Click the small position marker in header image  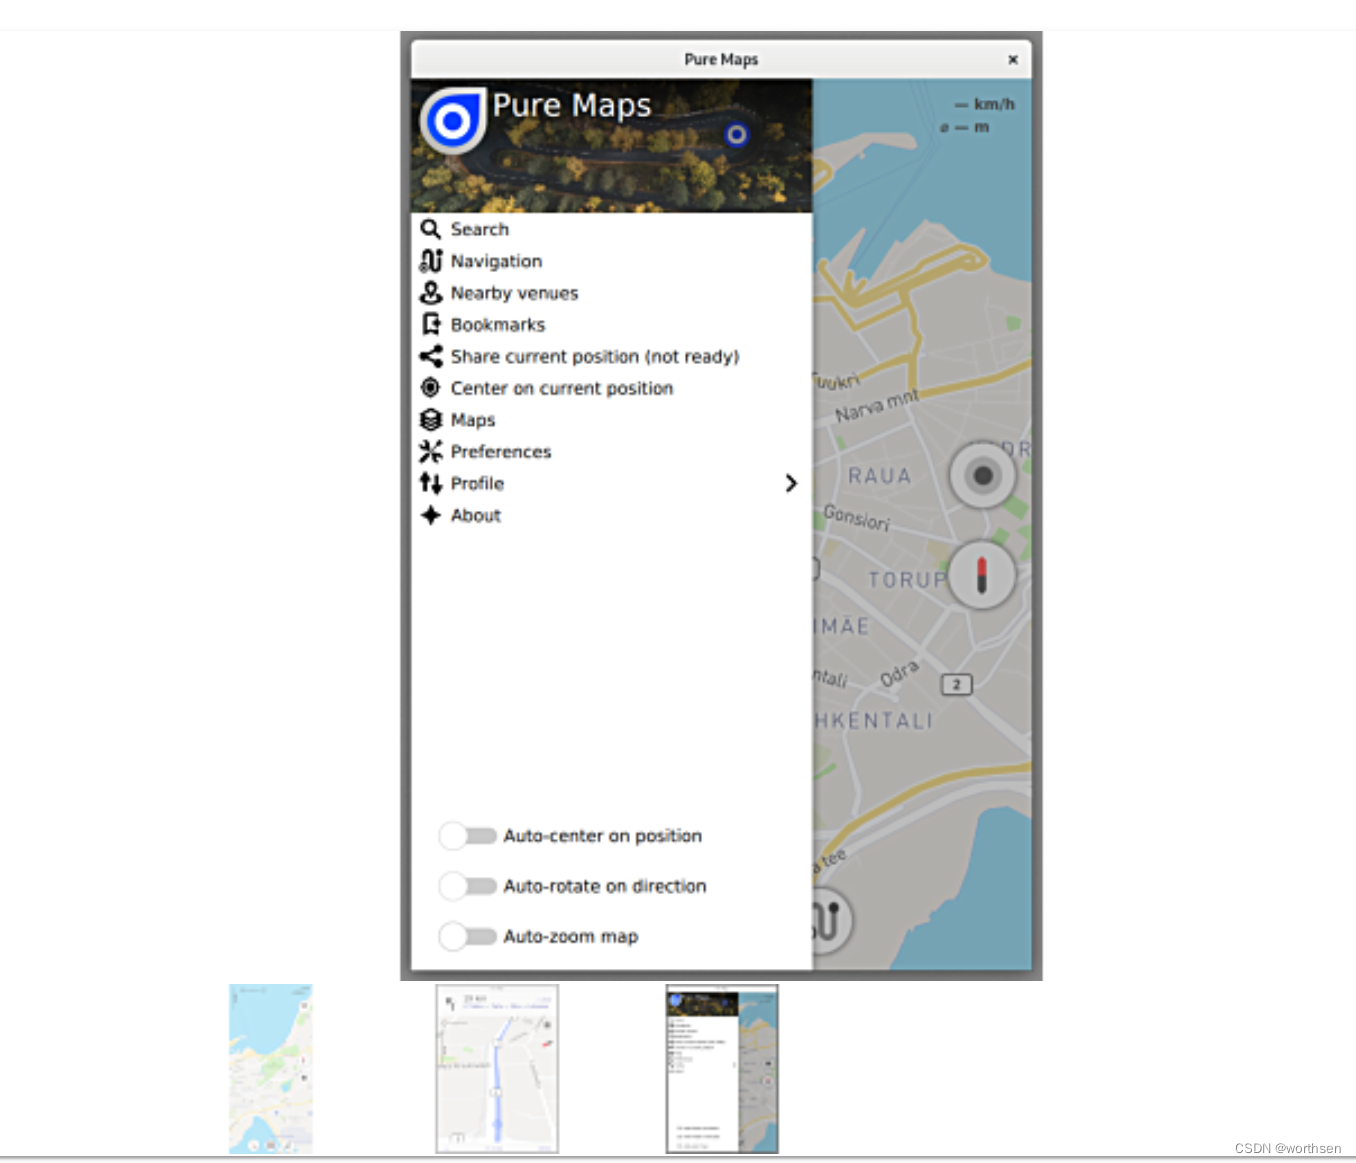737,134
